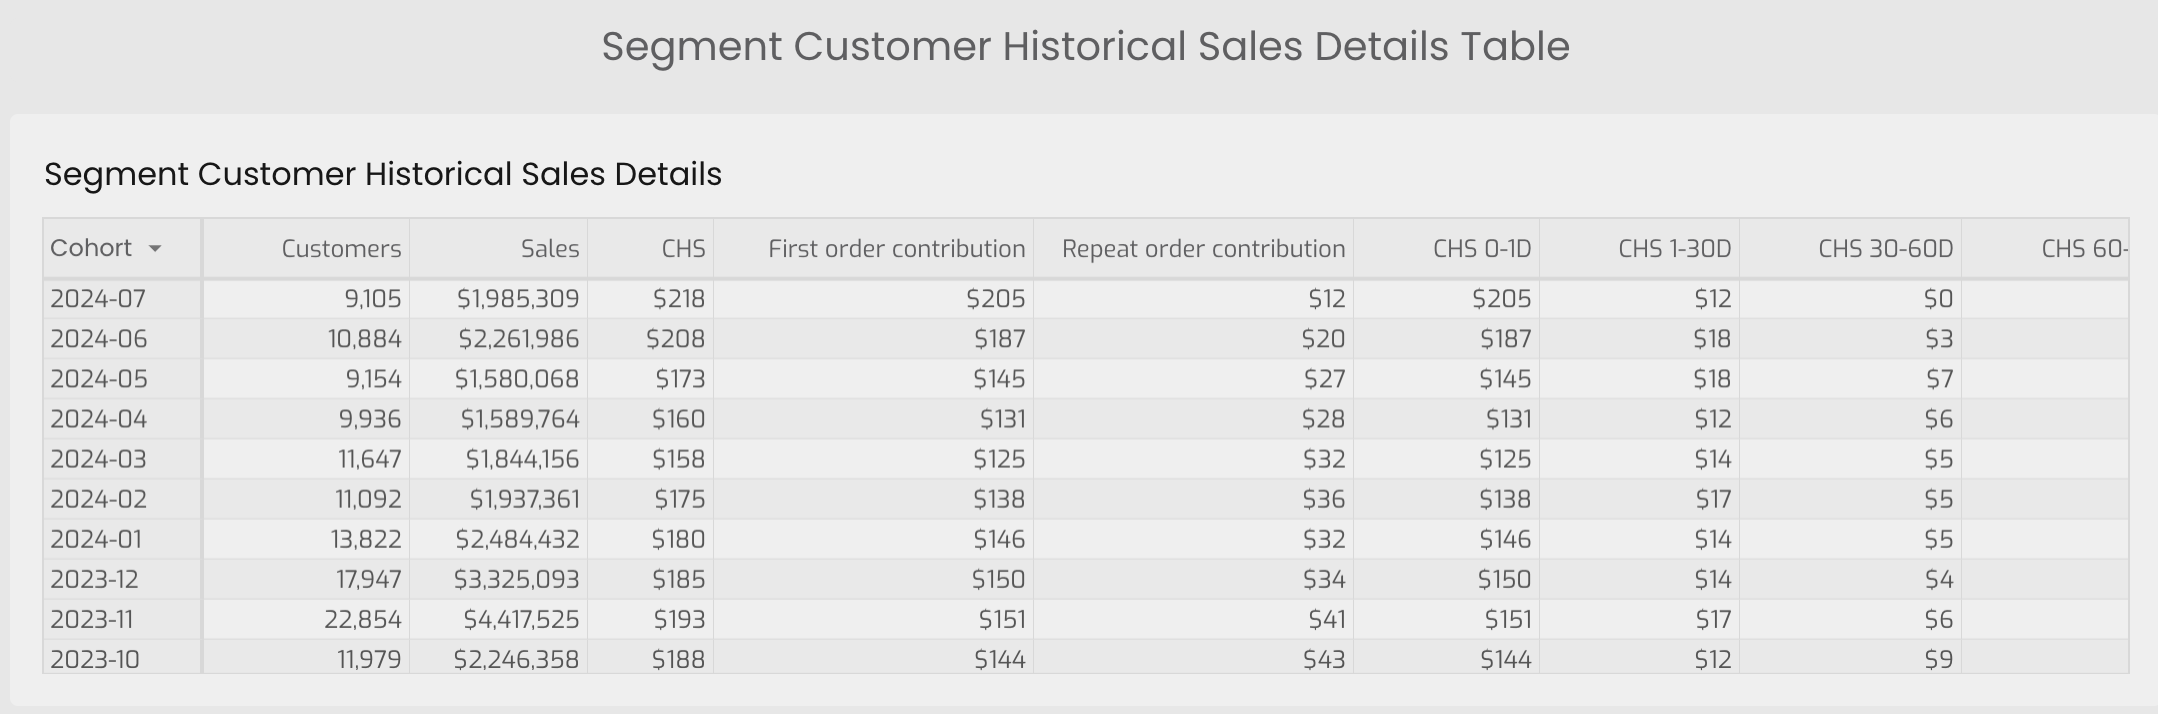Click the CHS 1-30D column header

click(1675, 249)
